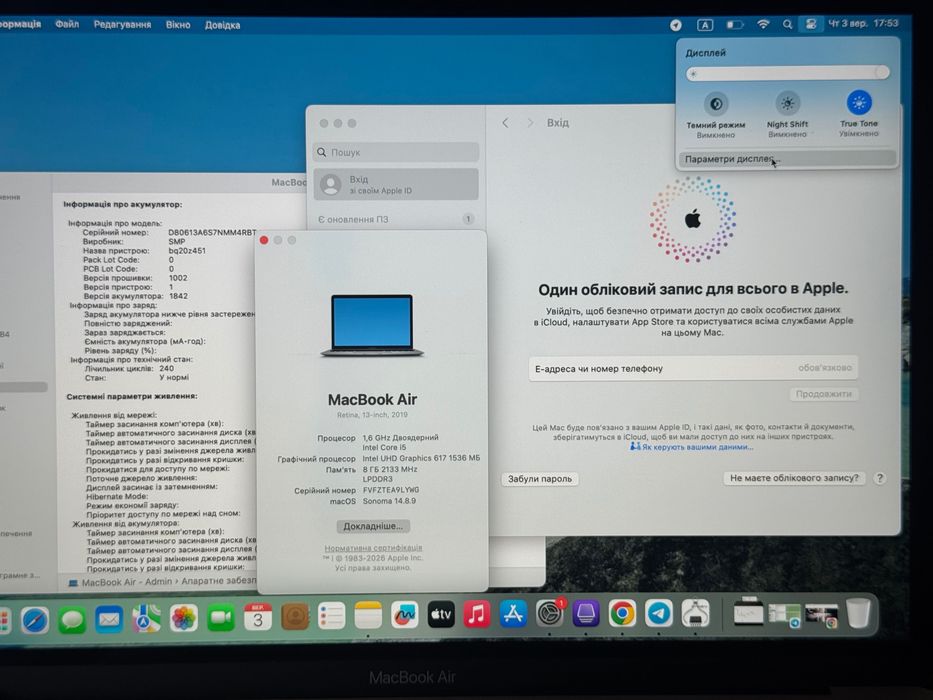The width and height of the screenshot is (933, 700).
Task: Click Е-адреса чи номер телефону field
Action: 693,368
